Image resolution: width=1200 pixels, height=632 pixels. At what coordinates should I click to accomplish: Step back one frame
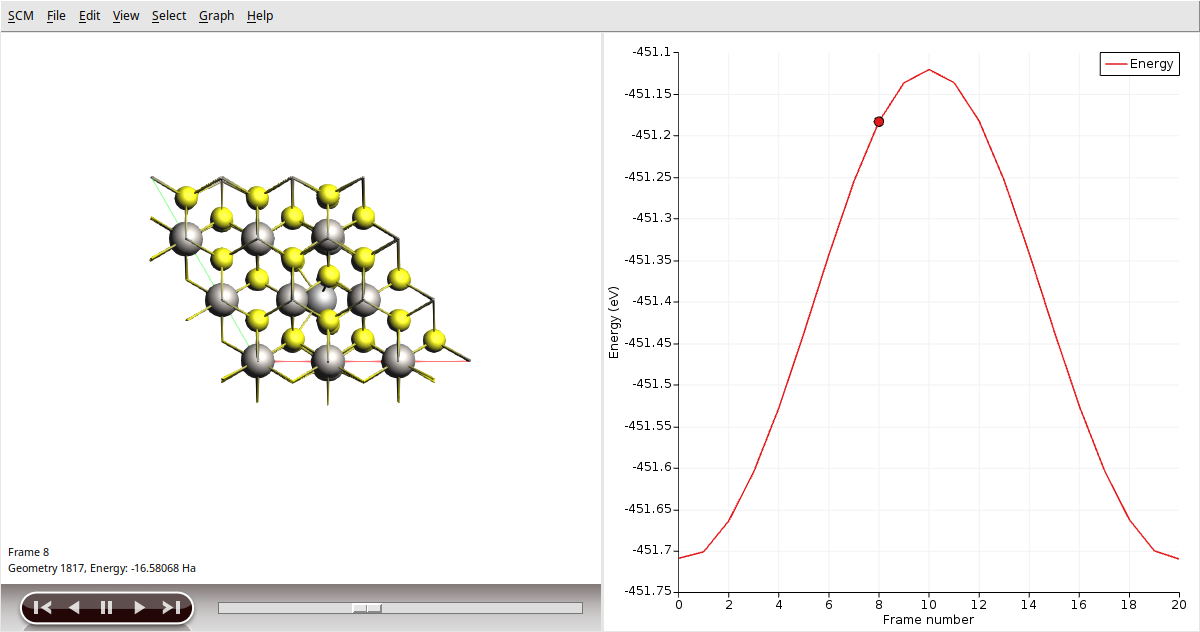(x=73, y=607)
